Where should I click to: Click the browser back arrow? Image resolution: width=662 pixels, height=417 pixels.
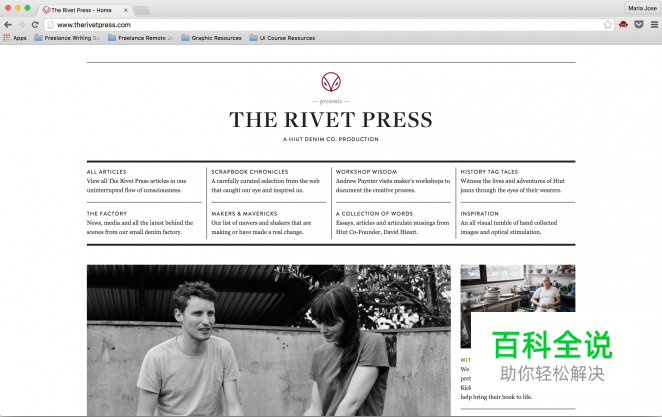click(x=8, y=24)
